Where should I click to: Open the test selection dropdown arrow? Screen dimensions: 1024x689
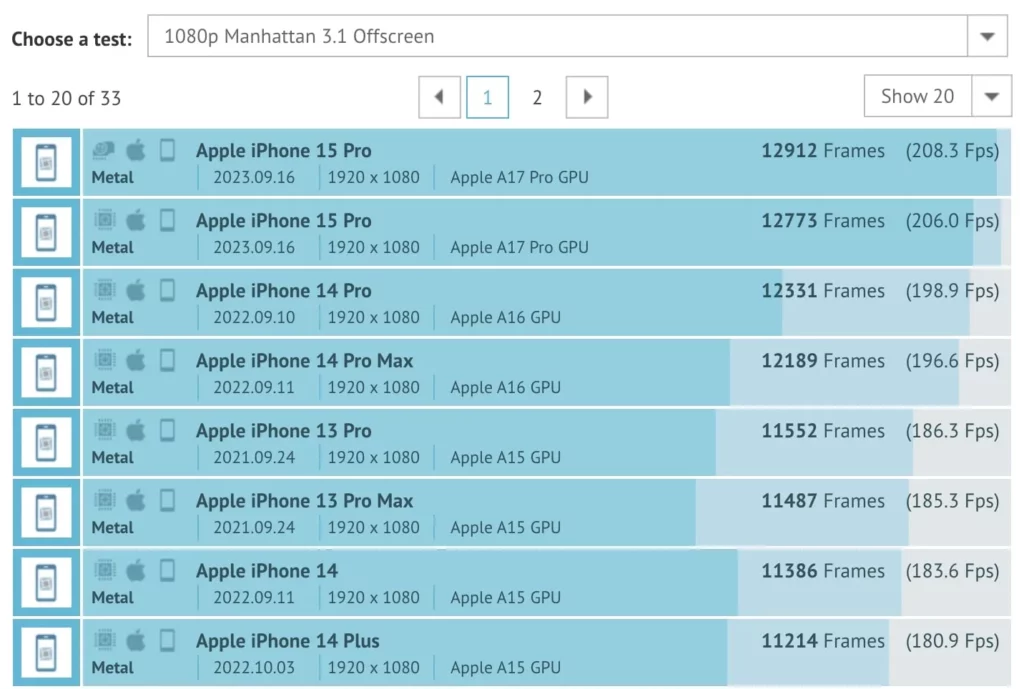tap(987, 37)
